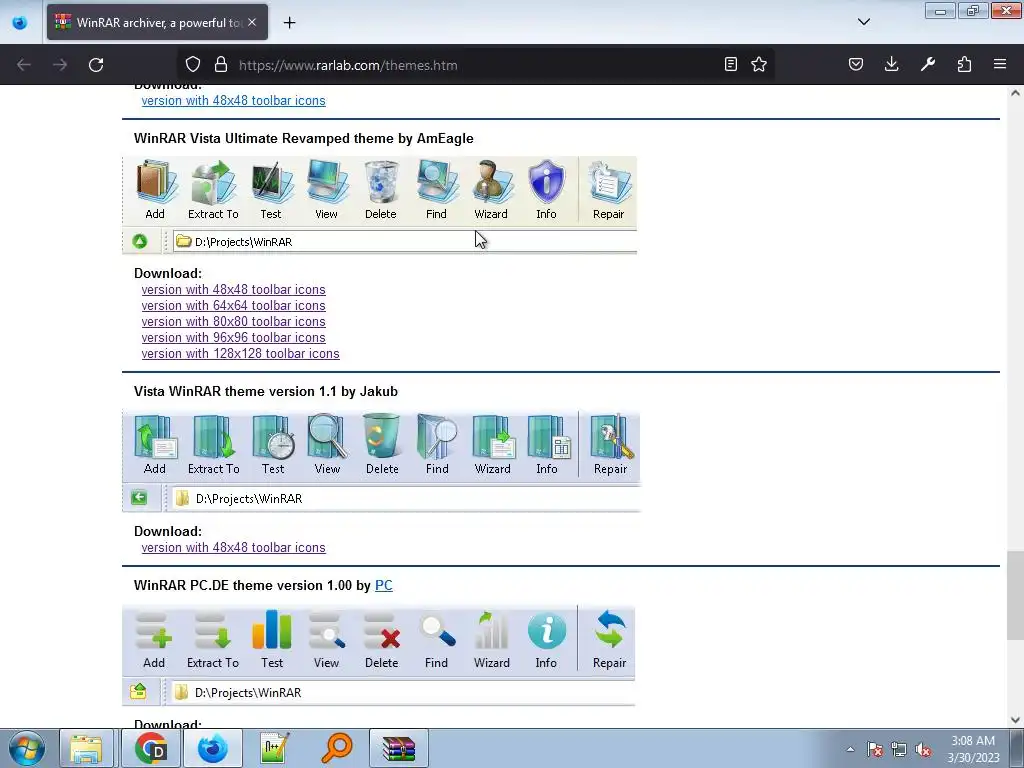This screenshot has width=1024, height=768.
Task: Click Test stopwatch icon in Jakub theme
Action: (273, 436)
